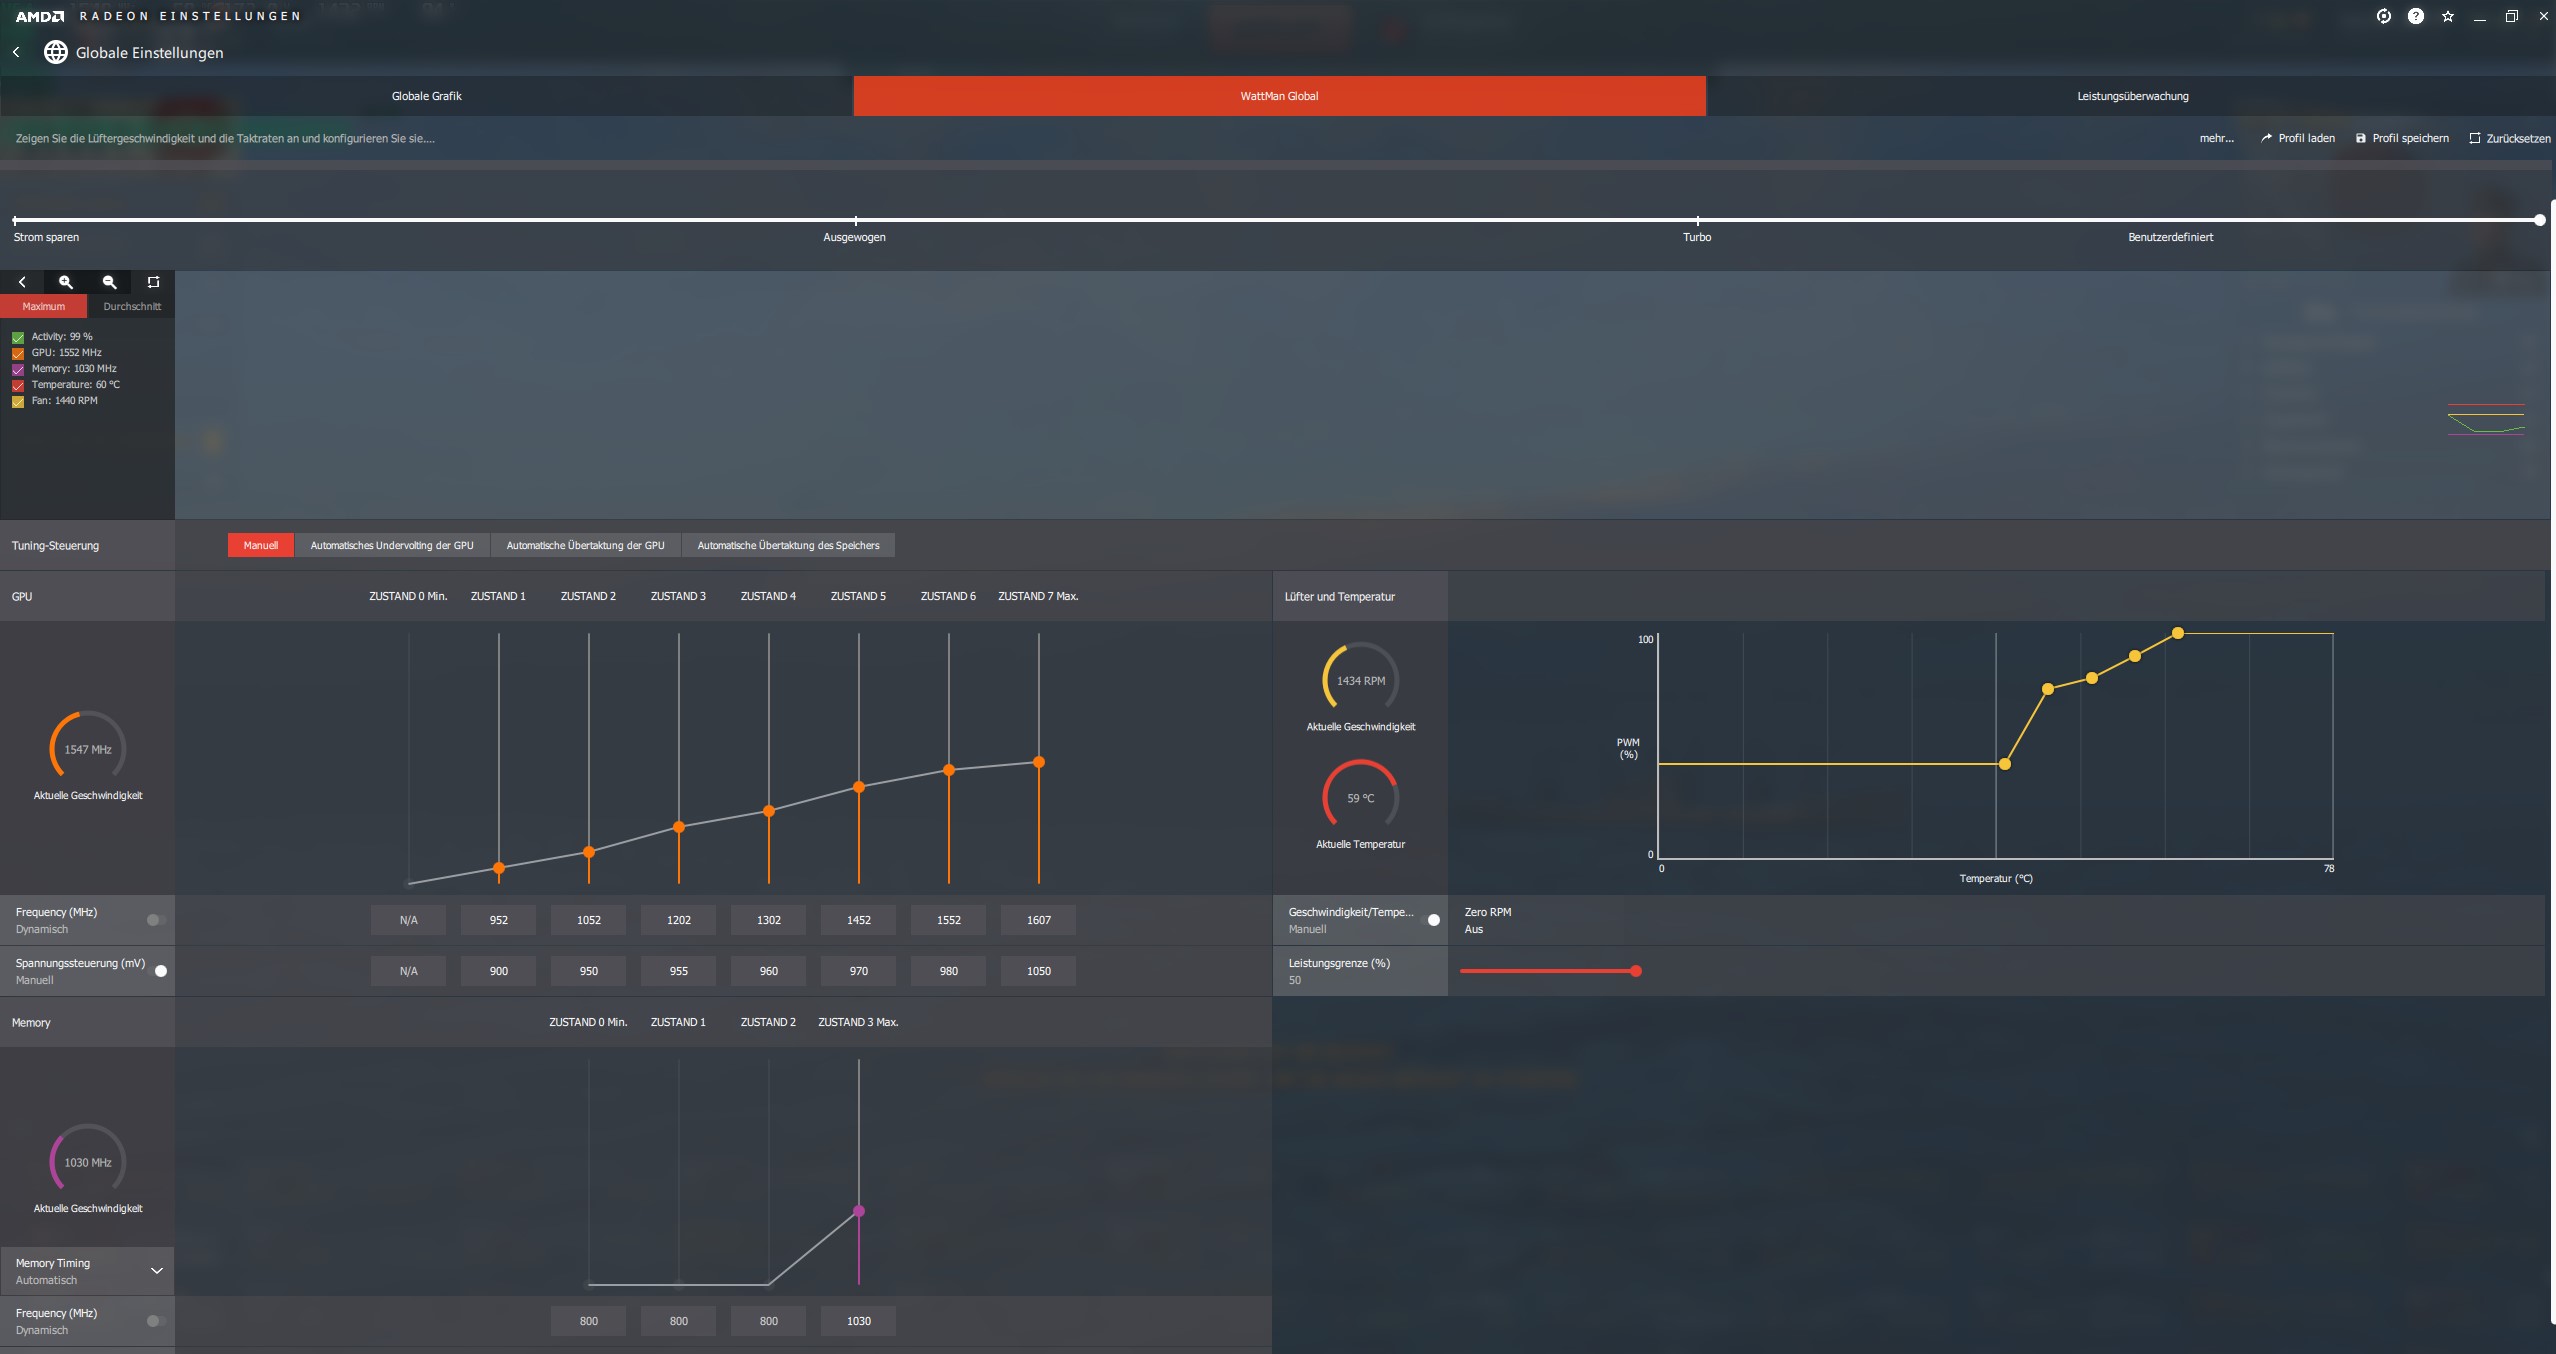Viewport: 2556px width, 1354px height.
Task: Click Profil speichern
Action: [x=2402, y=138]
